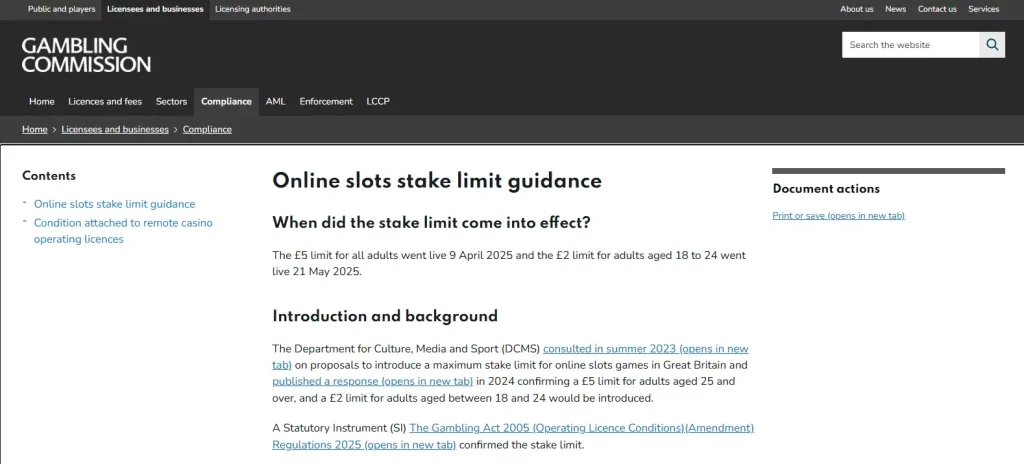1024x464 pixels.
Task: Click the search magnifier icon button
Action: tap(992, 44)
